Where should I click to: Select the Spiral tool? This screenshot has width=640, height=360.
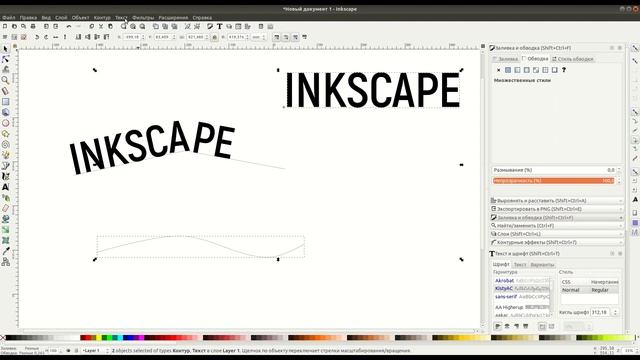coord(5,144)
